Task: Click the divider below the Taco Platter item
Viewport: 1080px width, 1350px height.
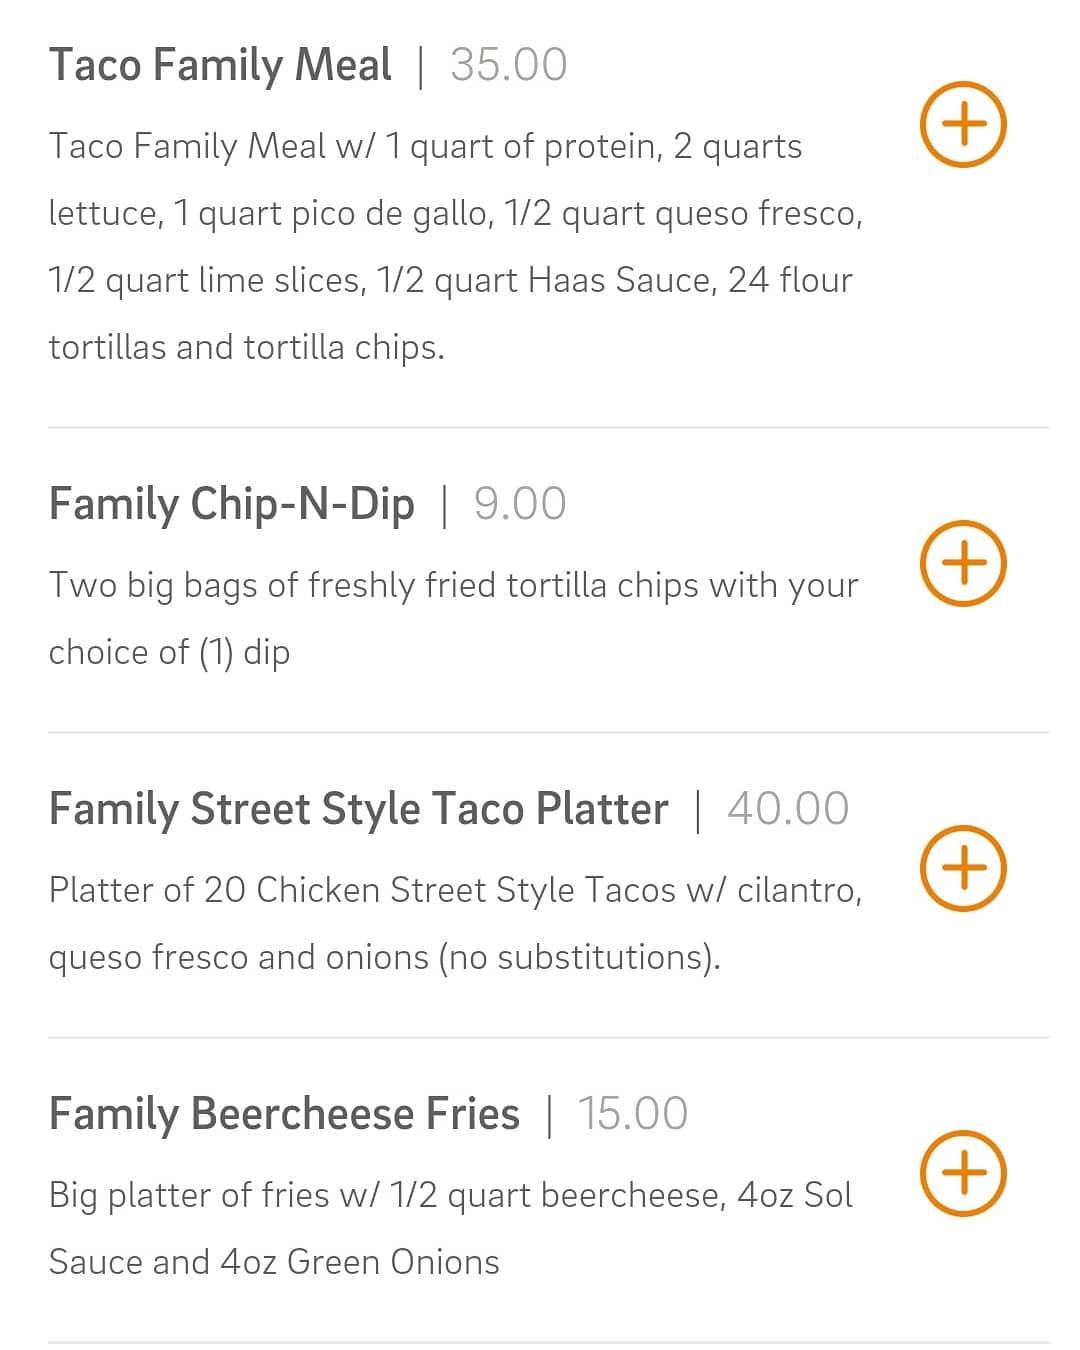Action: 548,1038
